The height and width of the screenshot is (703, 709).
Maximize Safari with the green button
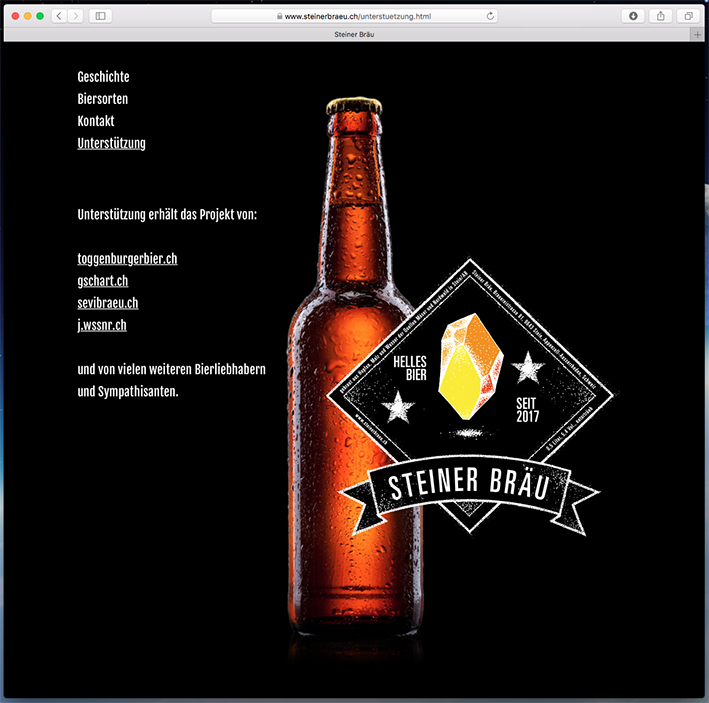tap(40, 16)
